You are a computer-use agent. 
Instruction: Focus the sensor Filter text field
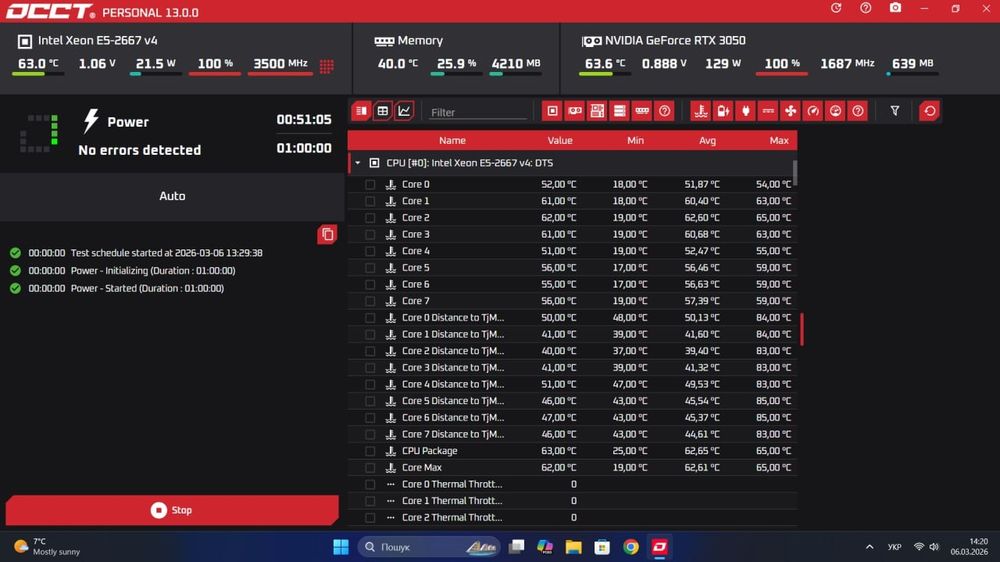(477, 112)
